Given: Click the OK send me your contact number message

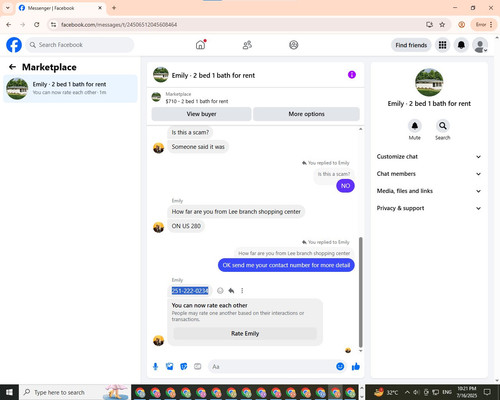Looking at the screenshot, I should (286, 265).
